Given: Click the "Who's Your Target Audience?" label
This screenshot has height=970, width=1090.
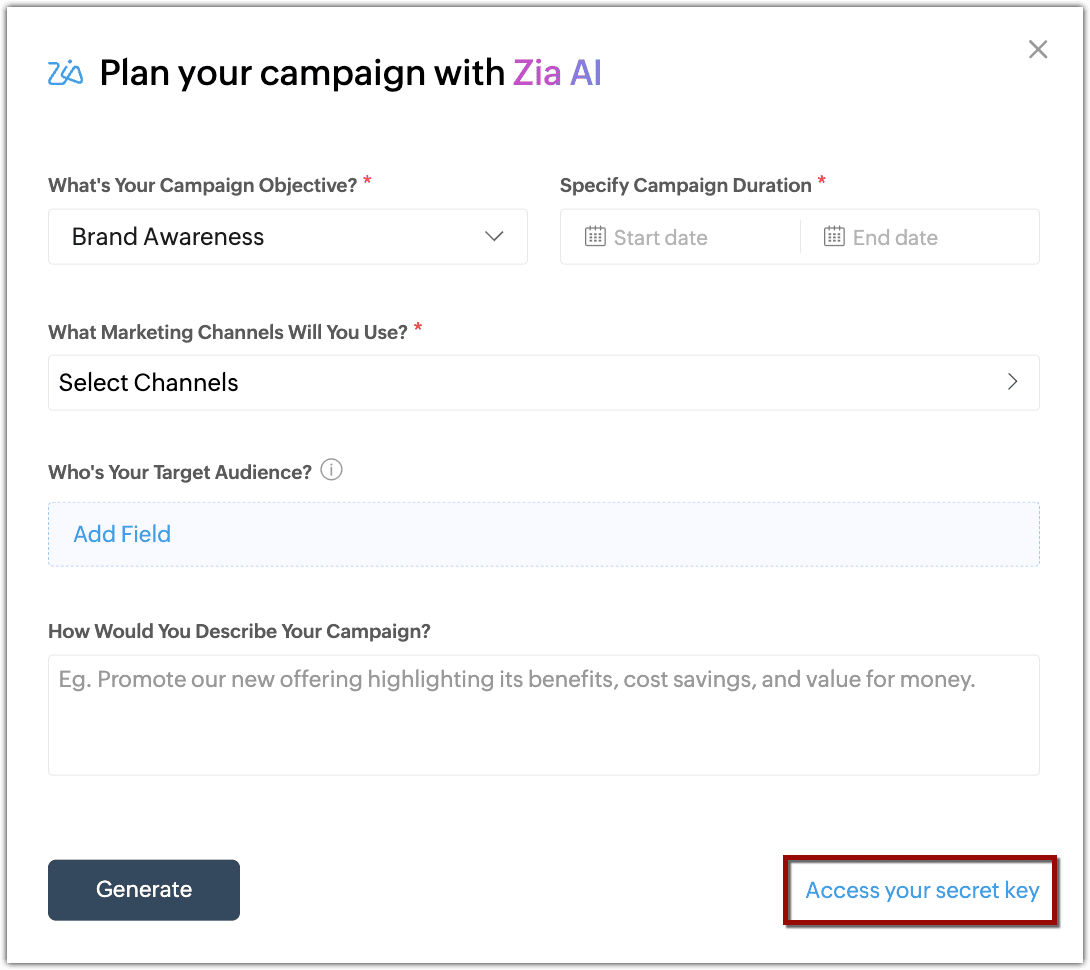Looking at the screenshot, I should coord(180,472).
